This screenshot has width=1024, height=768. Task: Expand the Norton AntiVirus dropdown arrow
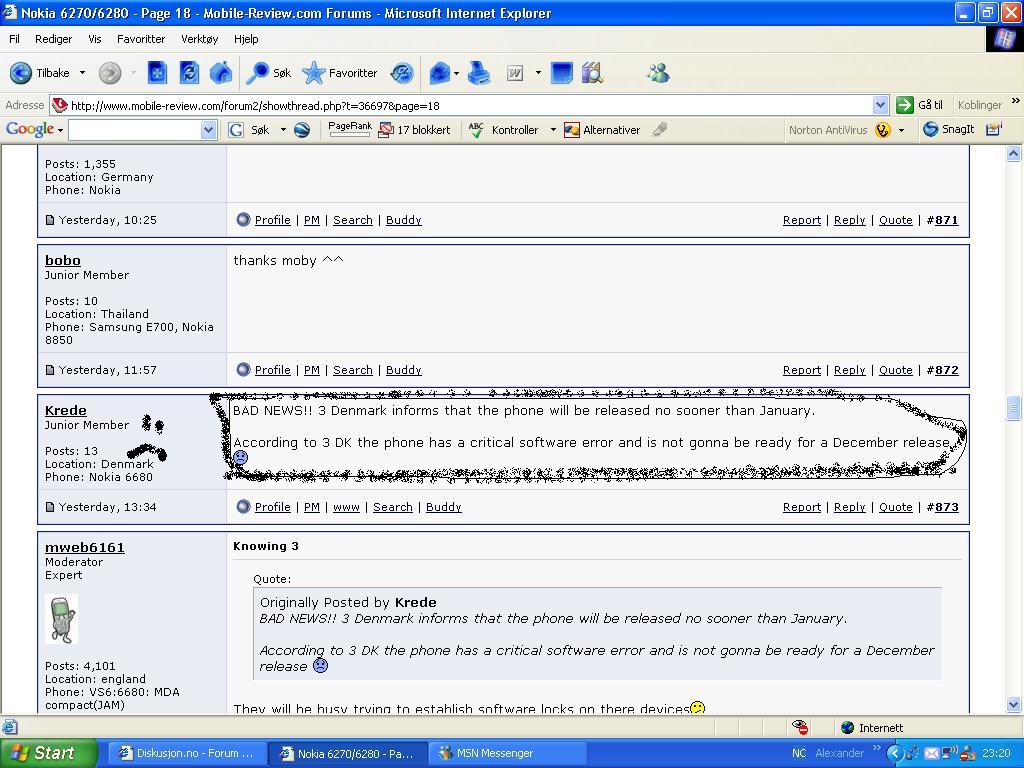(x=902, y=130)
